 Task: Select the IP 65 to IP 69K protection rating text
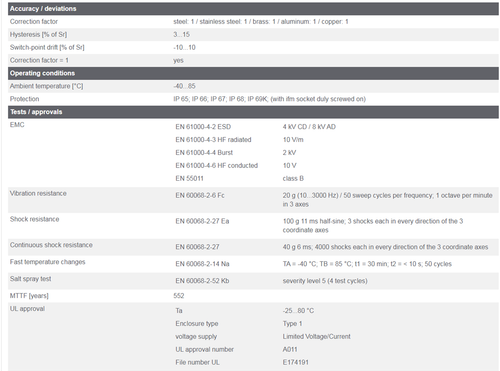tap(269, 99)
